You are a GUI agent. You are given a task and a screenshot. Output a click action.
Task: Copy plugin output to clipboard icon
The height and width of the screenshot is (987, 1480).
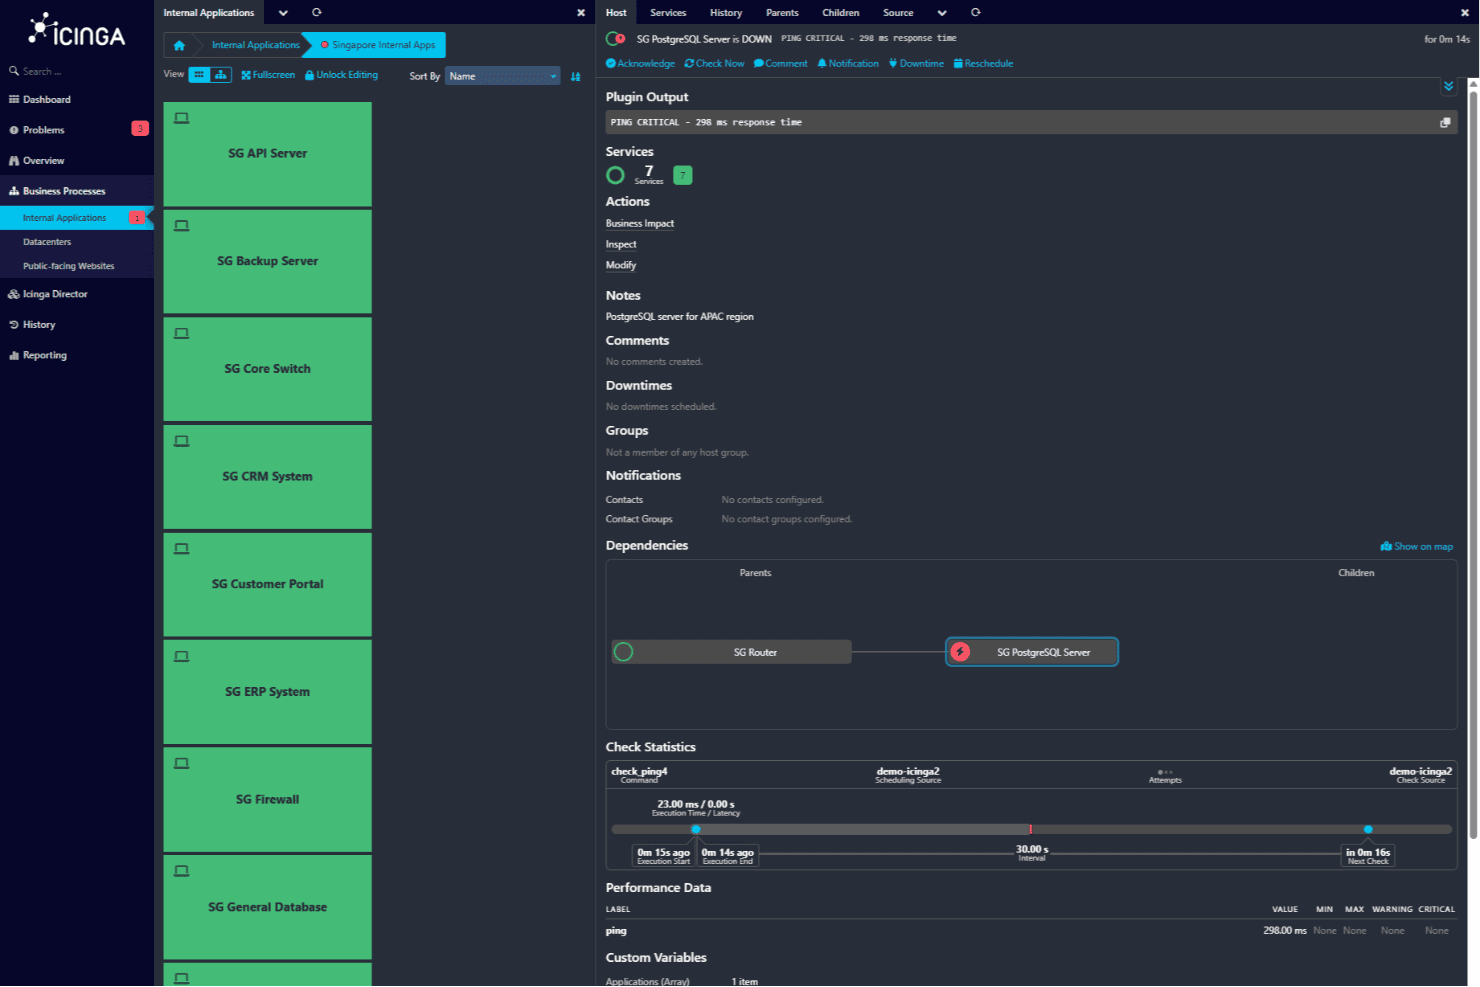pos(1445,123)
